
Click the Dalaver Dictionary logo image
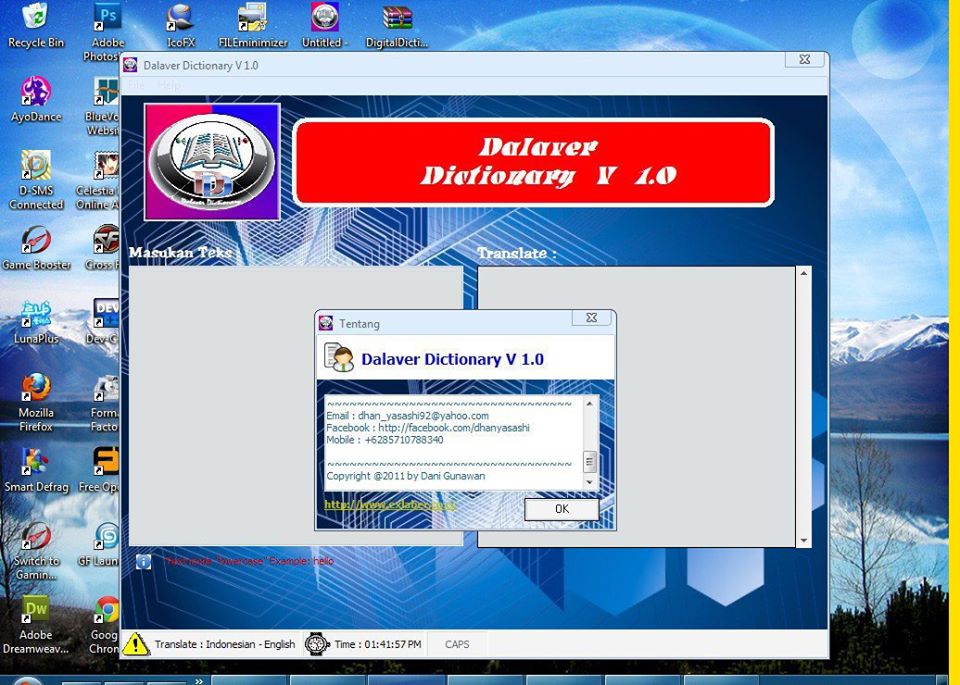(x=212, y=161)
